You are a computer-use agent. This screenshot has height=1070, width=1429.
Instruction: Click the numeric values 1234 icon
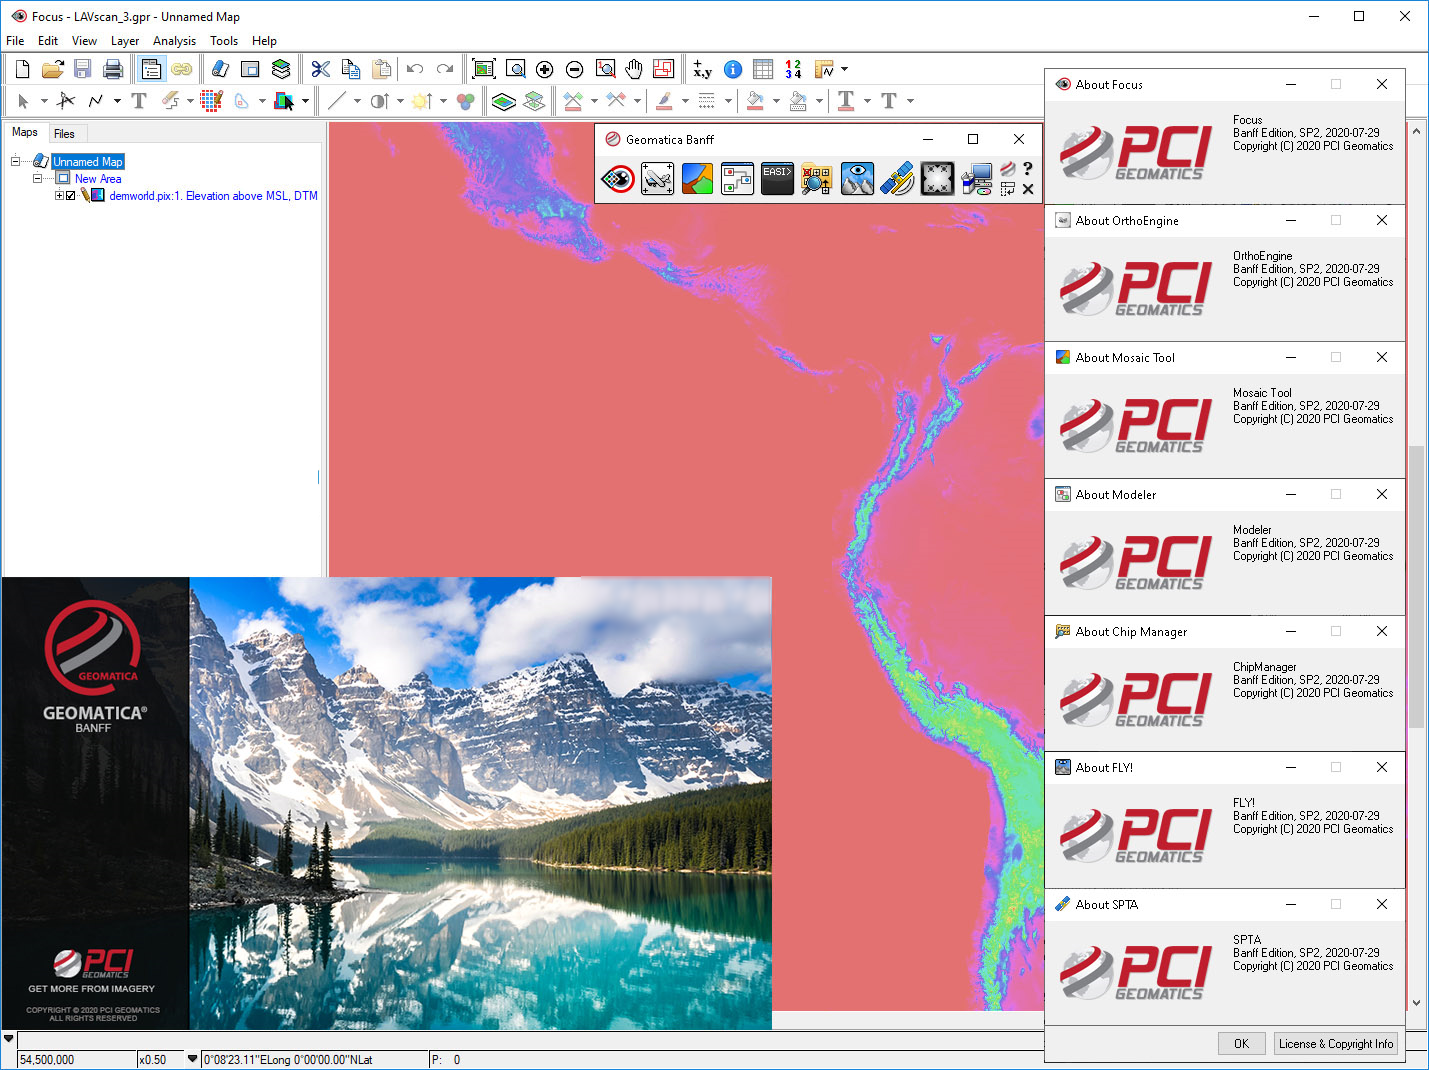[x=793, y=69]
